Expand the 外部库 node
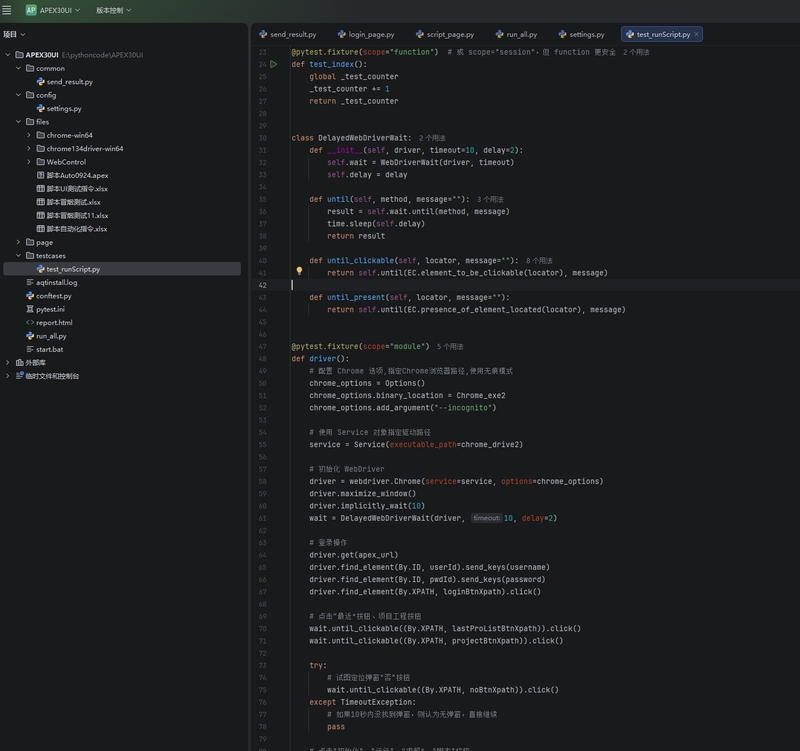The image size is (800, 751). click(8, 363)
